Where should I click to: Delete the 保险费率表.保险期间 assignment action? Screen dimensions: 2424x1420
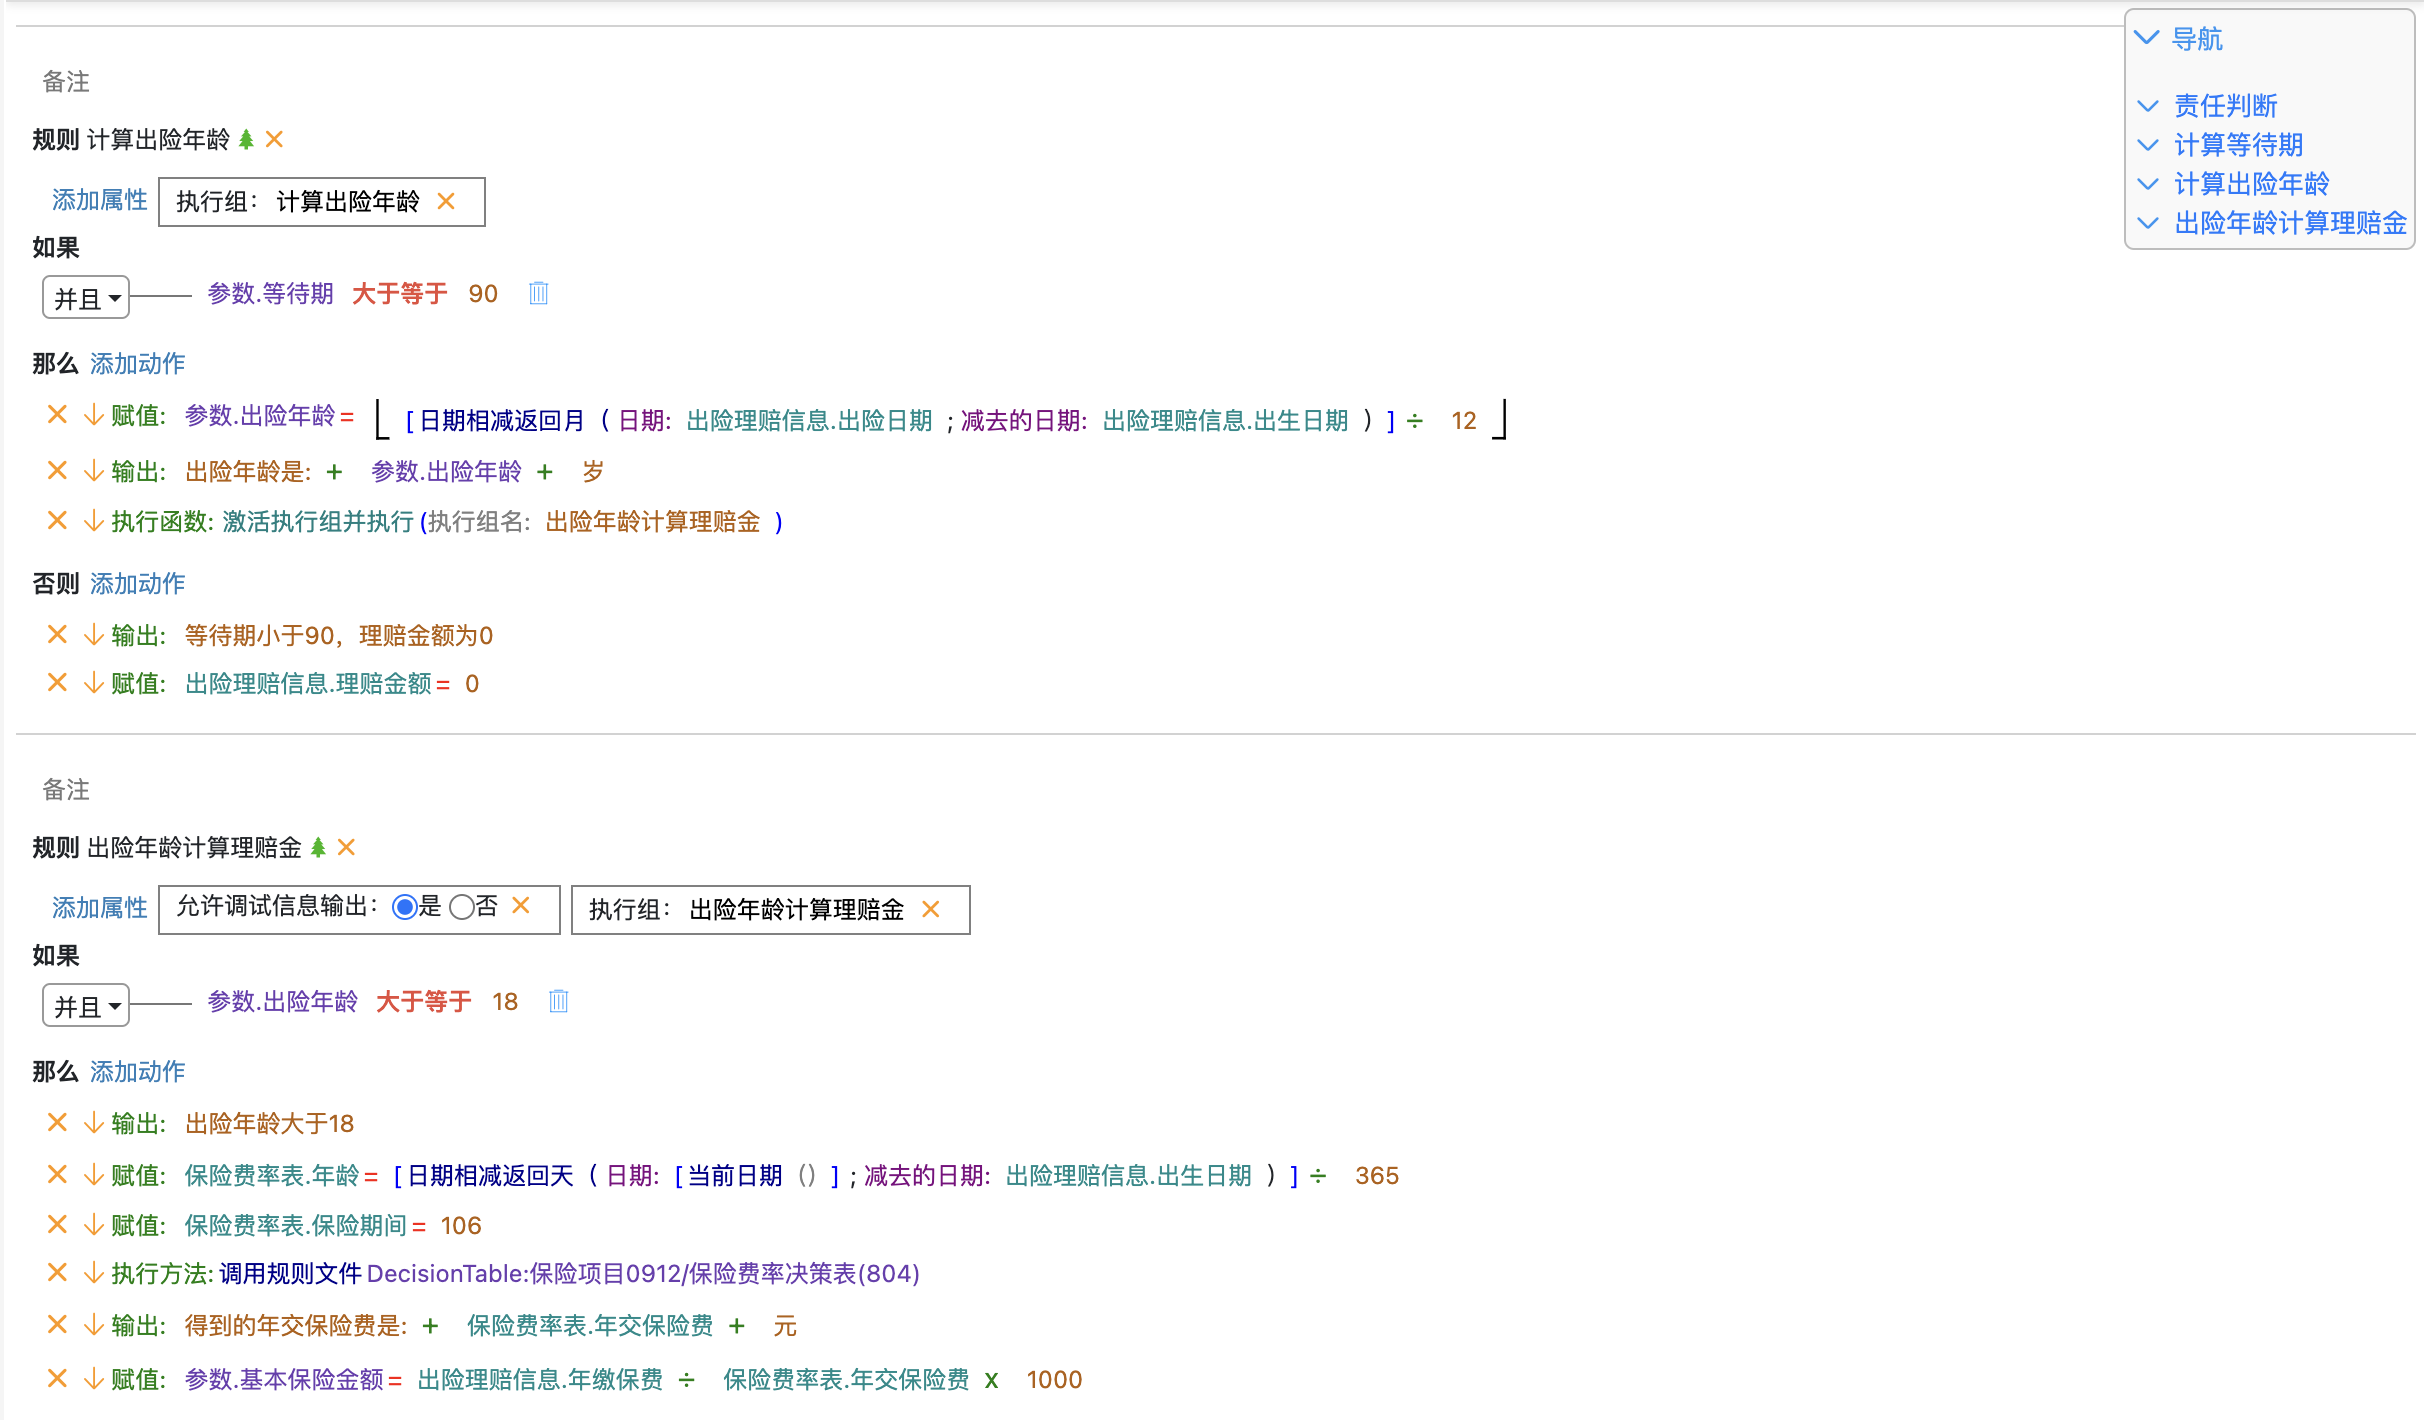[x=57, y=1226]
